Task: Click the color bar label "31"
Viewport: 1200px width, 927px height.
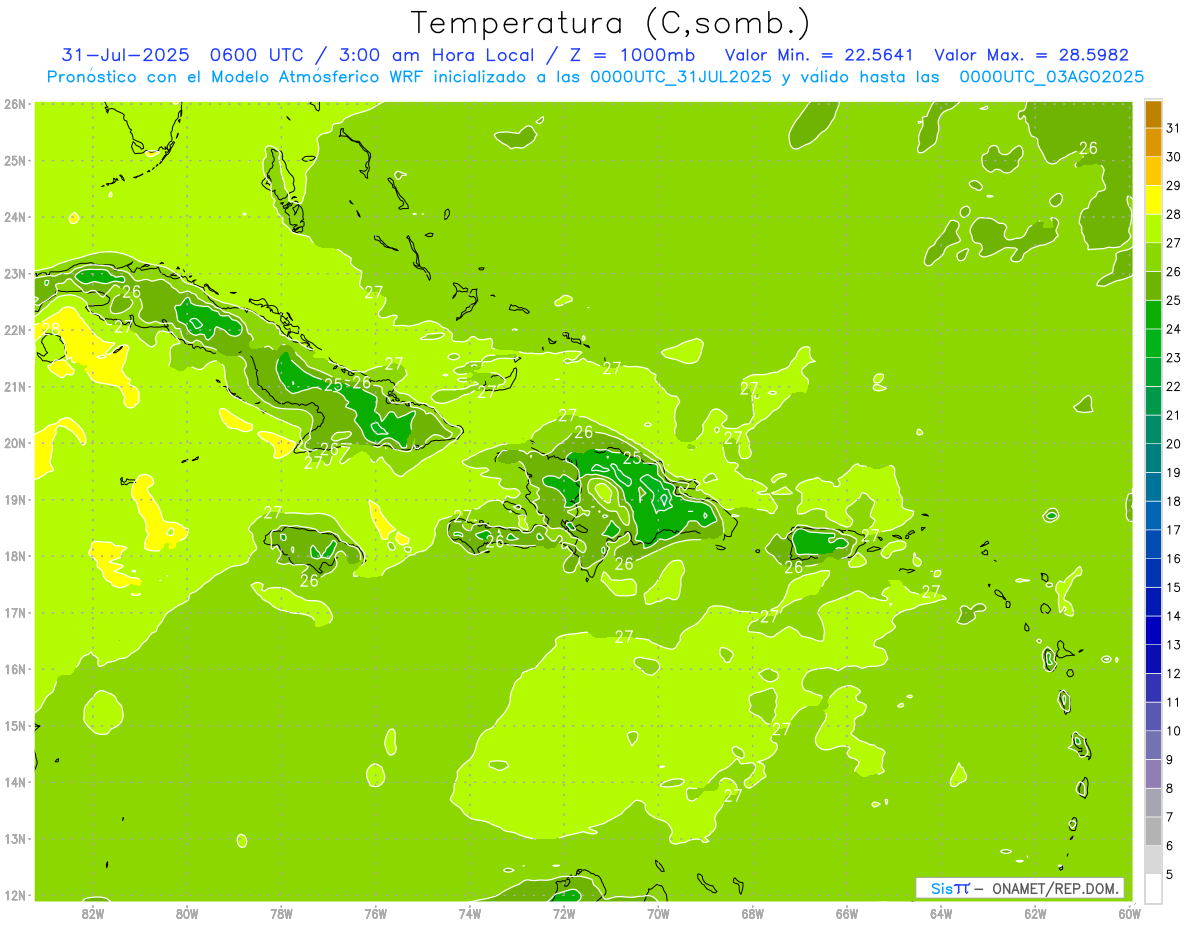Action: coord(1173,129)
